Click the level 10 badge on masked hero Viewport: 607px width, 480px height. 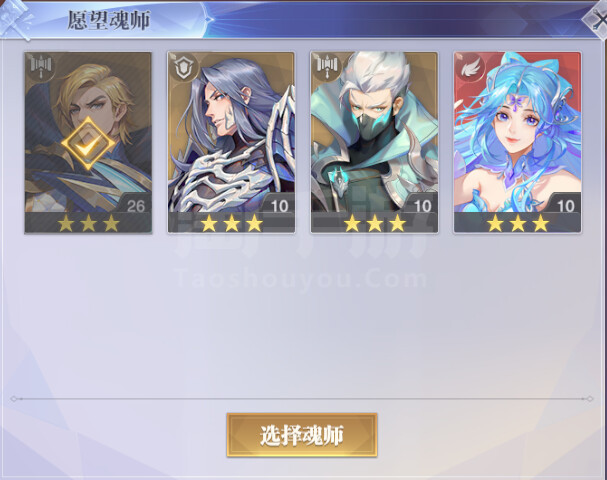[x=422, y=205]
